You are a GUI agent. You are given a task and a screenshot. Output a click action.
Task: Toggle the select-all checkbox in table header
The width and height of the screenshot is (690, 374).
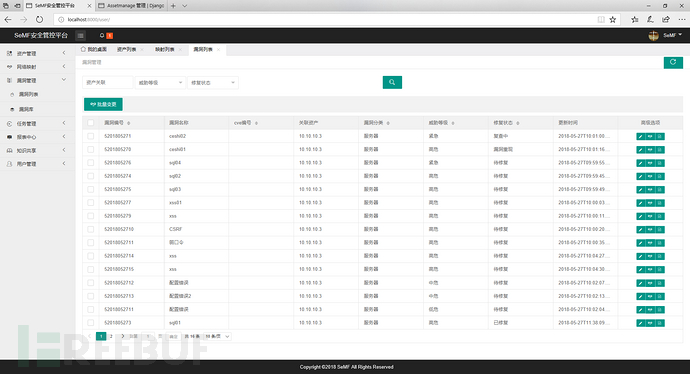tap(91, 123)
